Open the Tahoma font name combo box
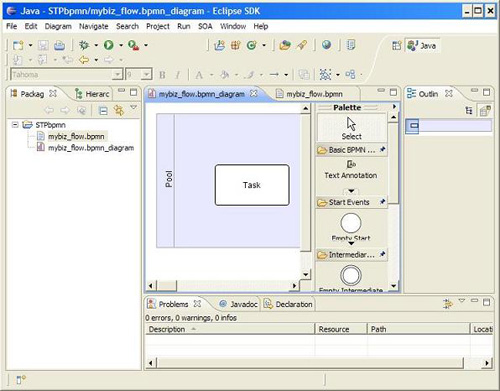 [67, 74]
